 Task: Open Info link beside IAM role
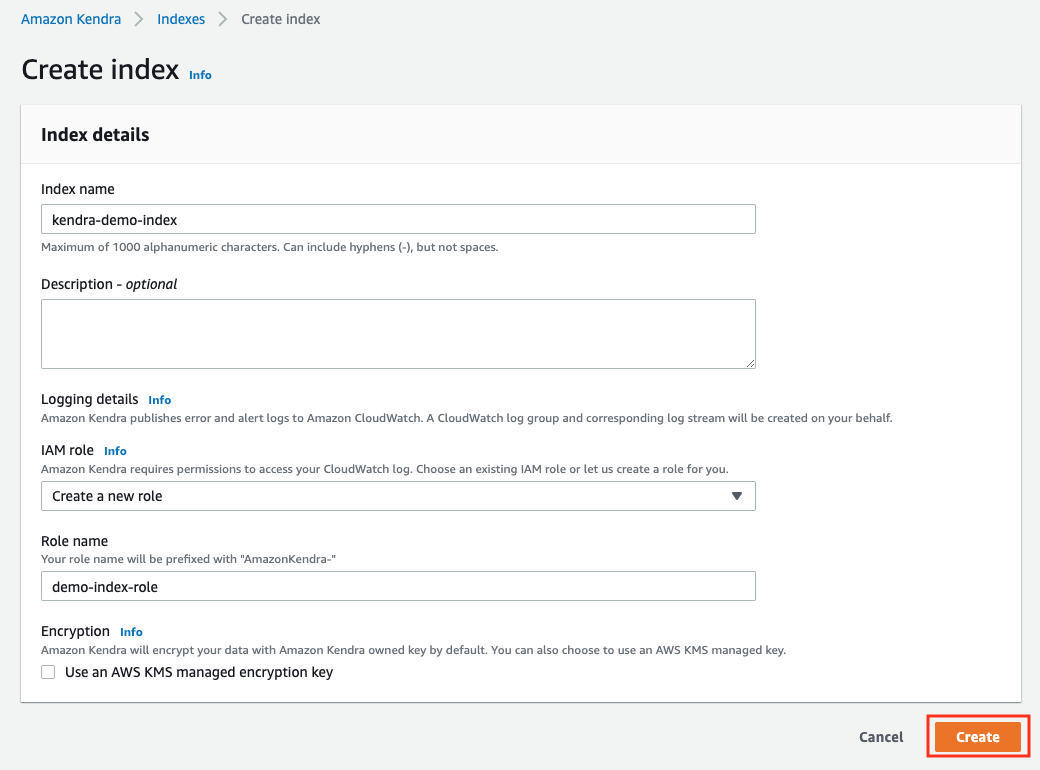click(x=115, y=451)
